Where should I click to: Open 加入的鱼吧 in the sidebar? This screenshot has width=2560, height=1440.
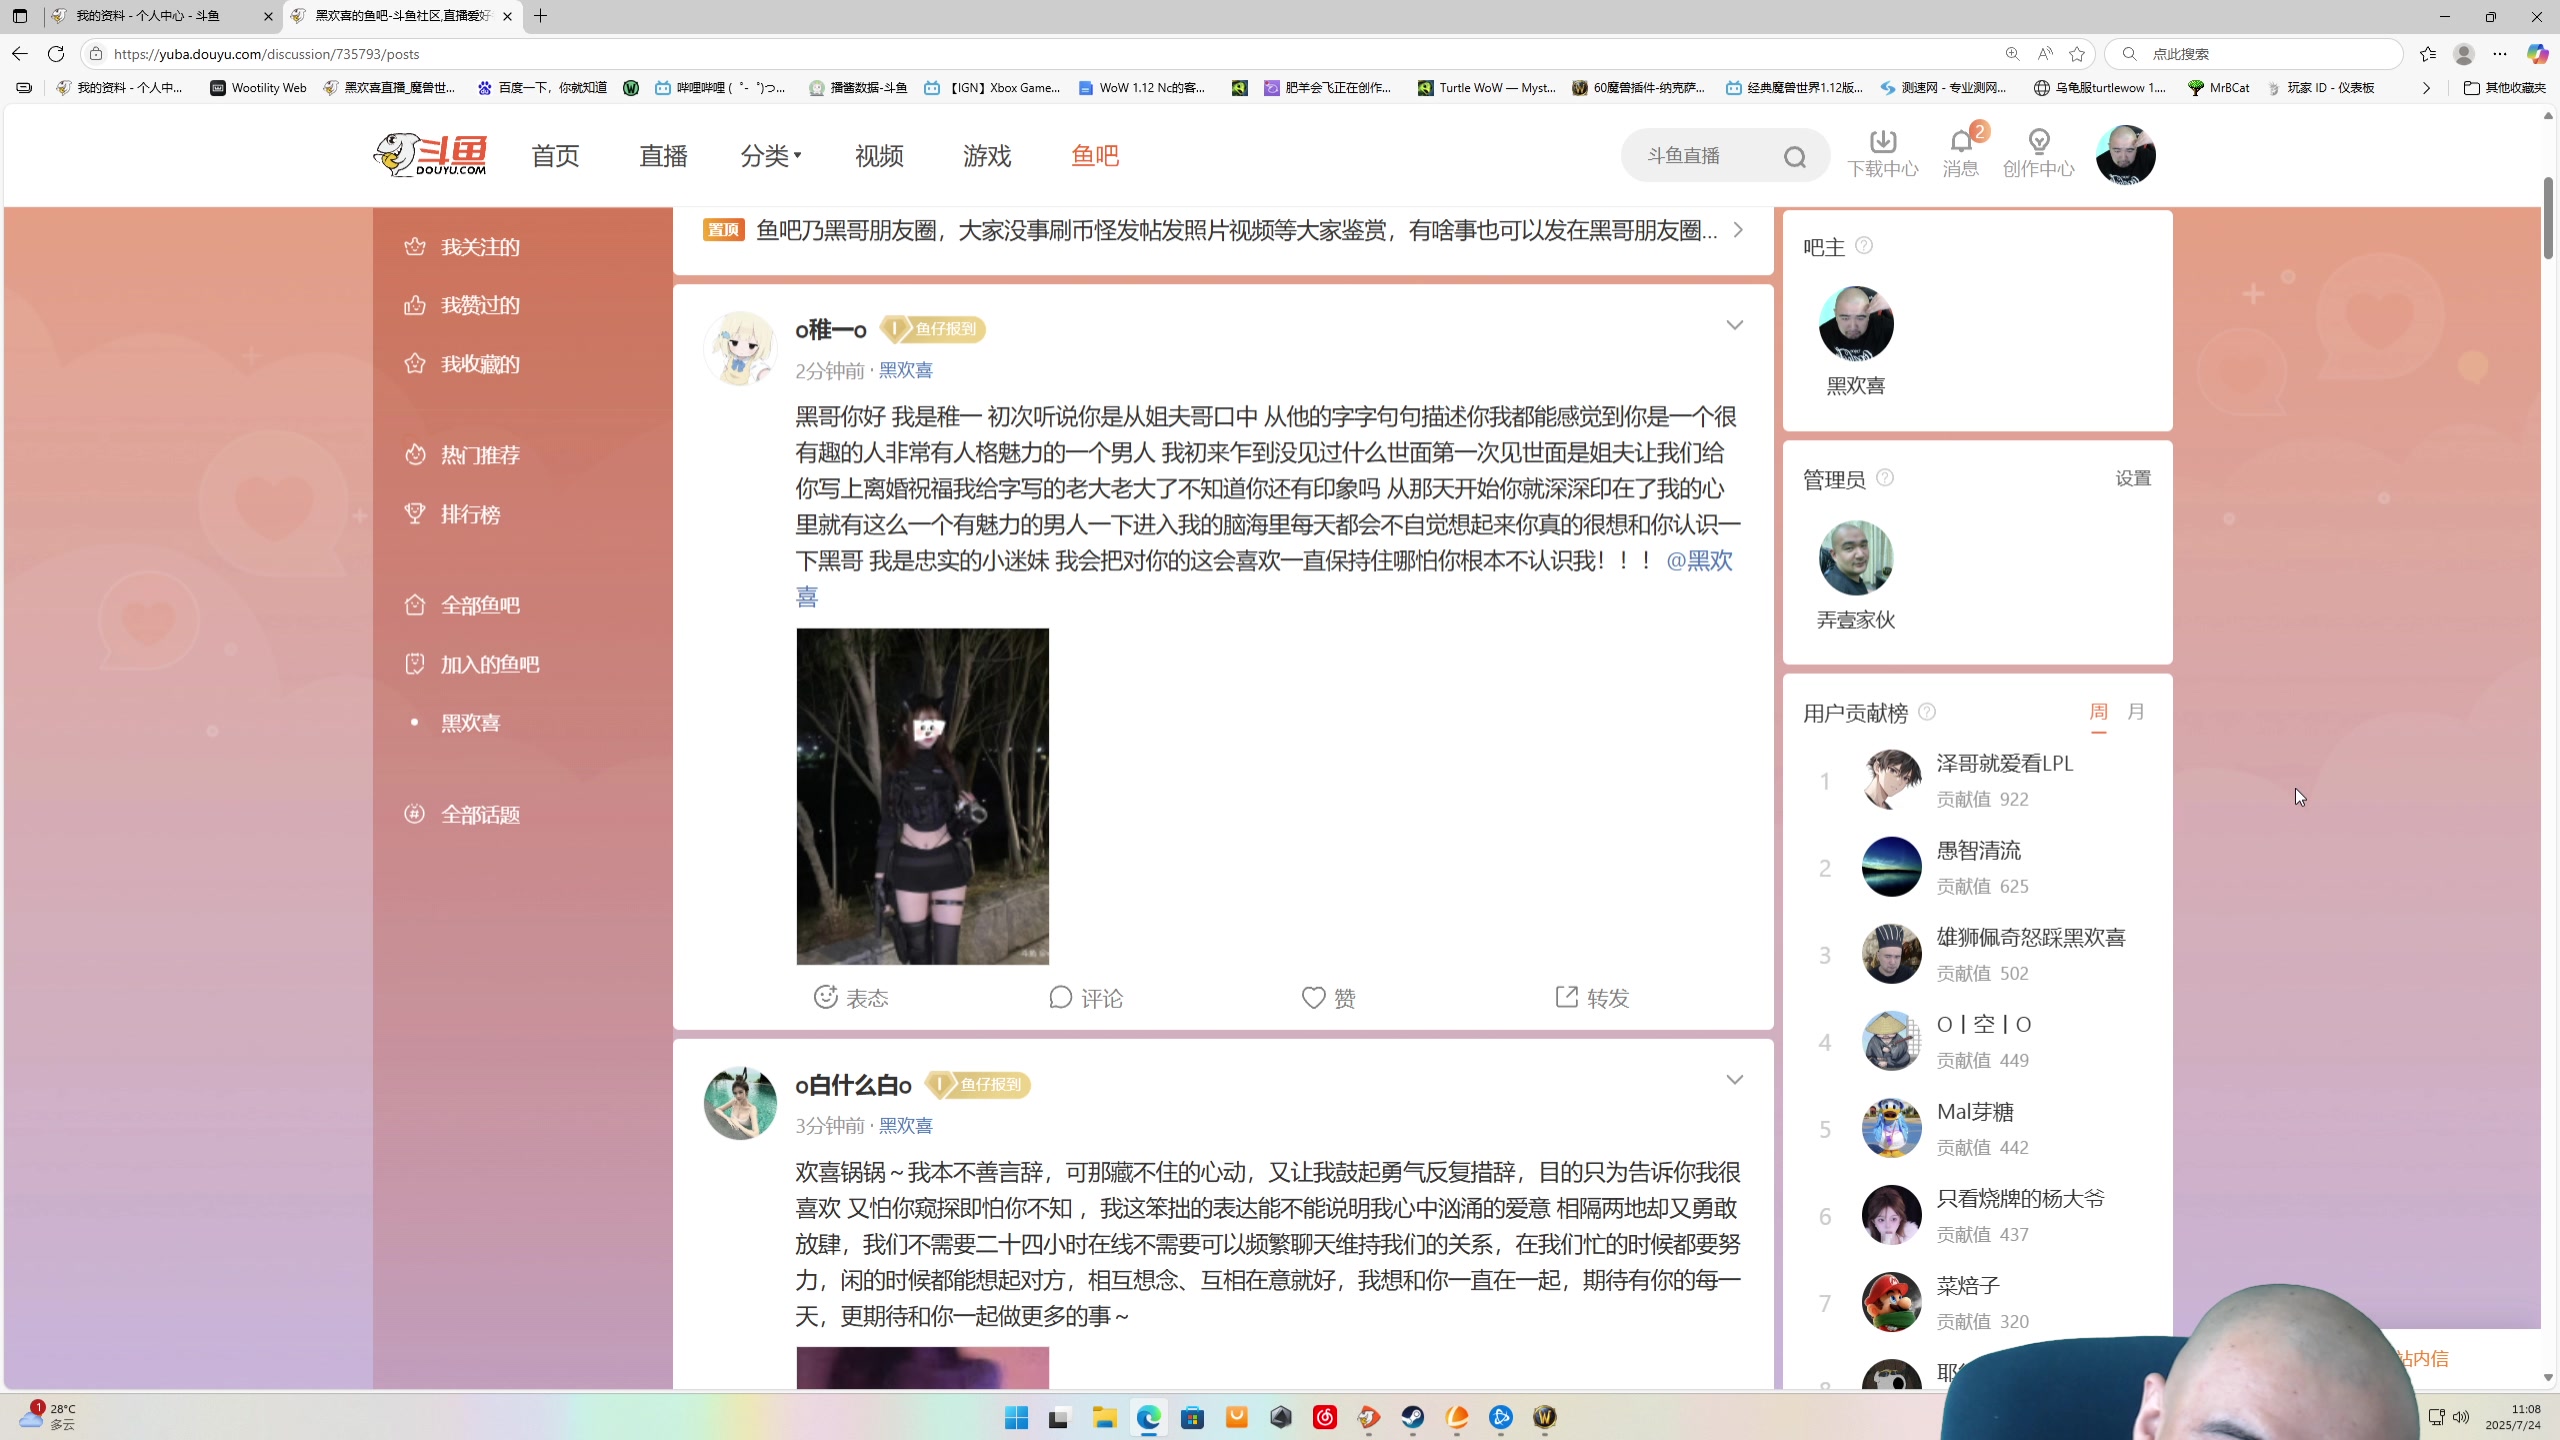[x=472, y=664]
